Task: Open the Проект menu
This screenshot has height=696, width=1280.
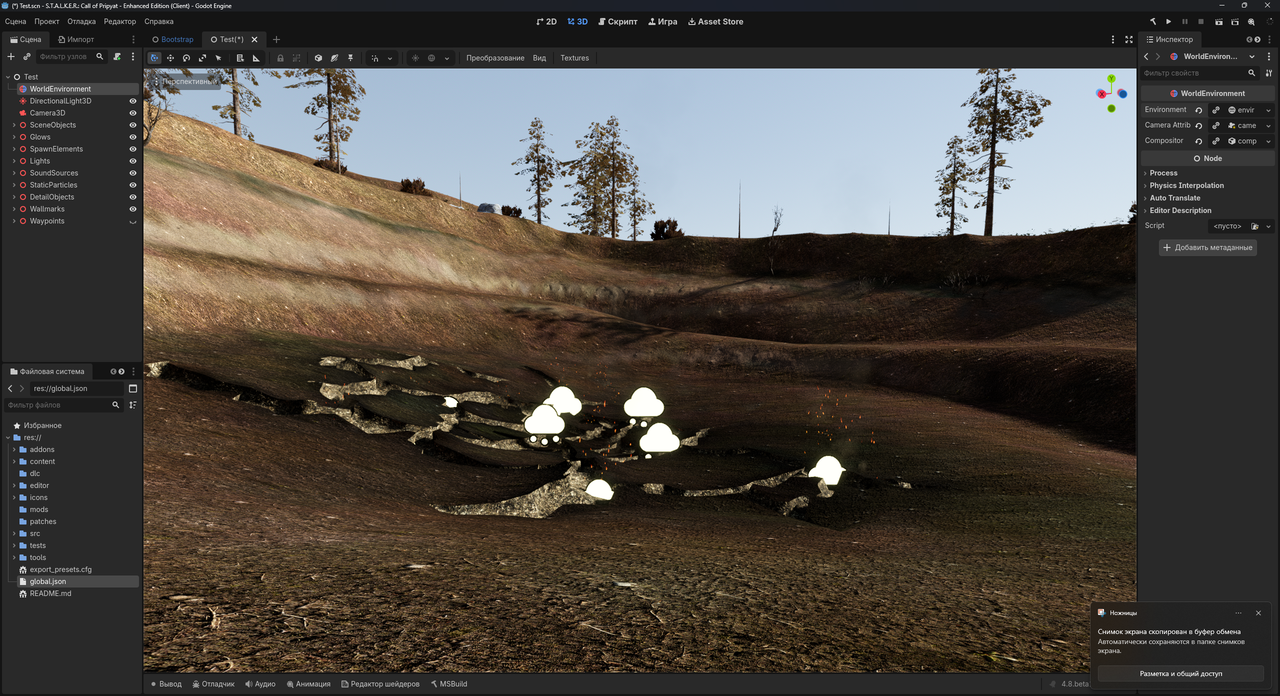Action: pyautogui.click(x=47, y=21)
